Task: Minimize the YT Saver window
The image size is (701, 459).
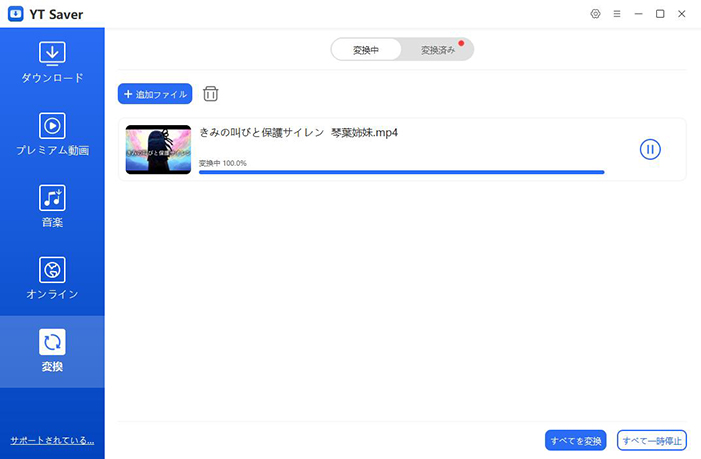Action: [638, 14]
